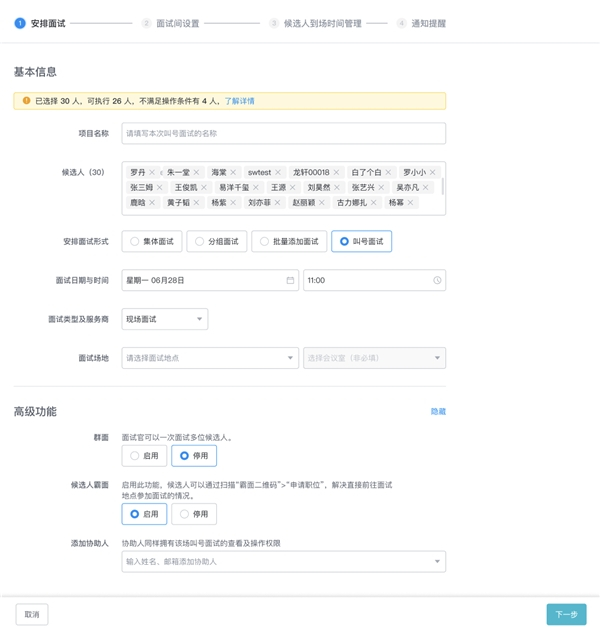The width and height of the screenshot is (600, 628).
Task: Open 了解详情 link in warning banner
Action: [x=240, y=101]
